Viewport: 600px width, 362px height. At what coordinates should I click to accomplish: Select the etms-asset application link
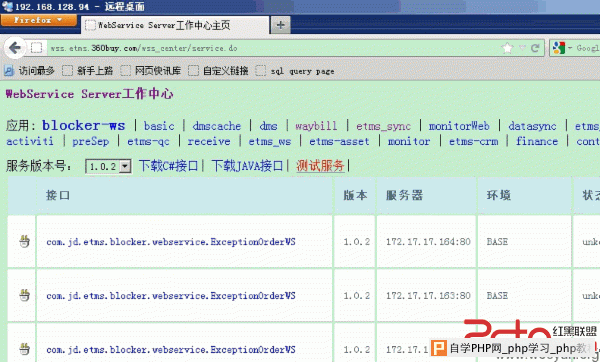[339, 141]
